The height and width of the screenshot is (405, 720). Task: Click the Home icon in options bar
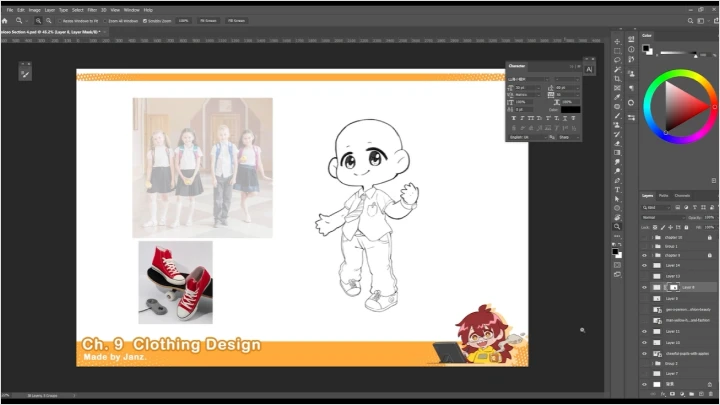point(6,20)
